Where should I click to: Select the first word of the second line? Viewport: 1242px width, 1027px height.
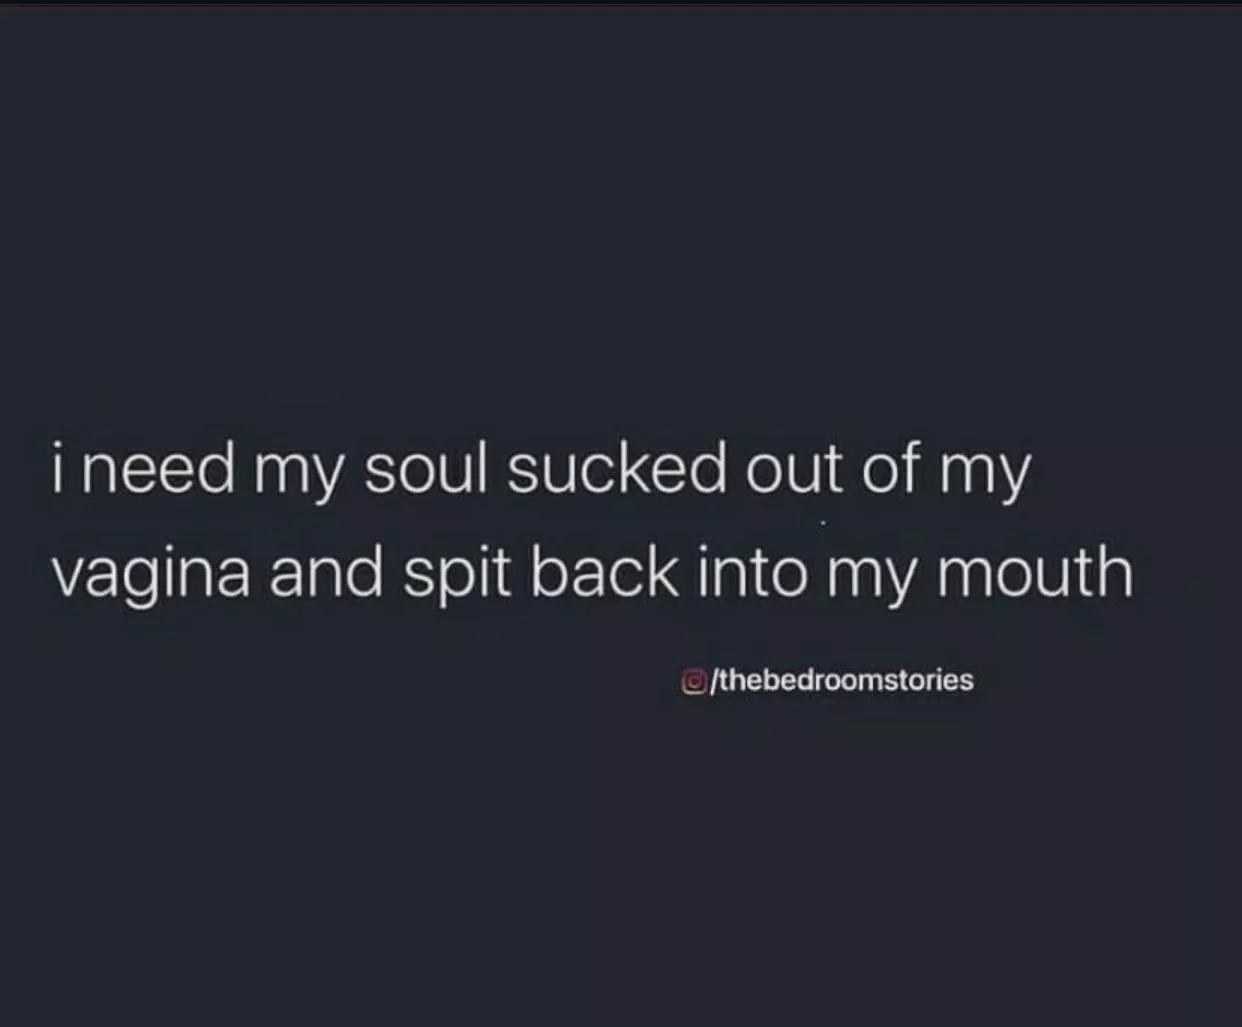tap(150, 577)
